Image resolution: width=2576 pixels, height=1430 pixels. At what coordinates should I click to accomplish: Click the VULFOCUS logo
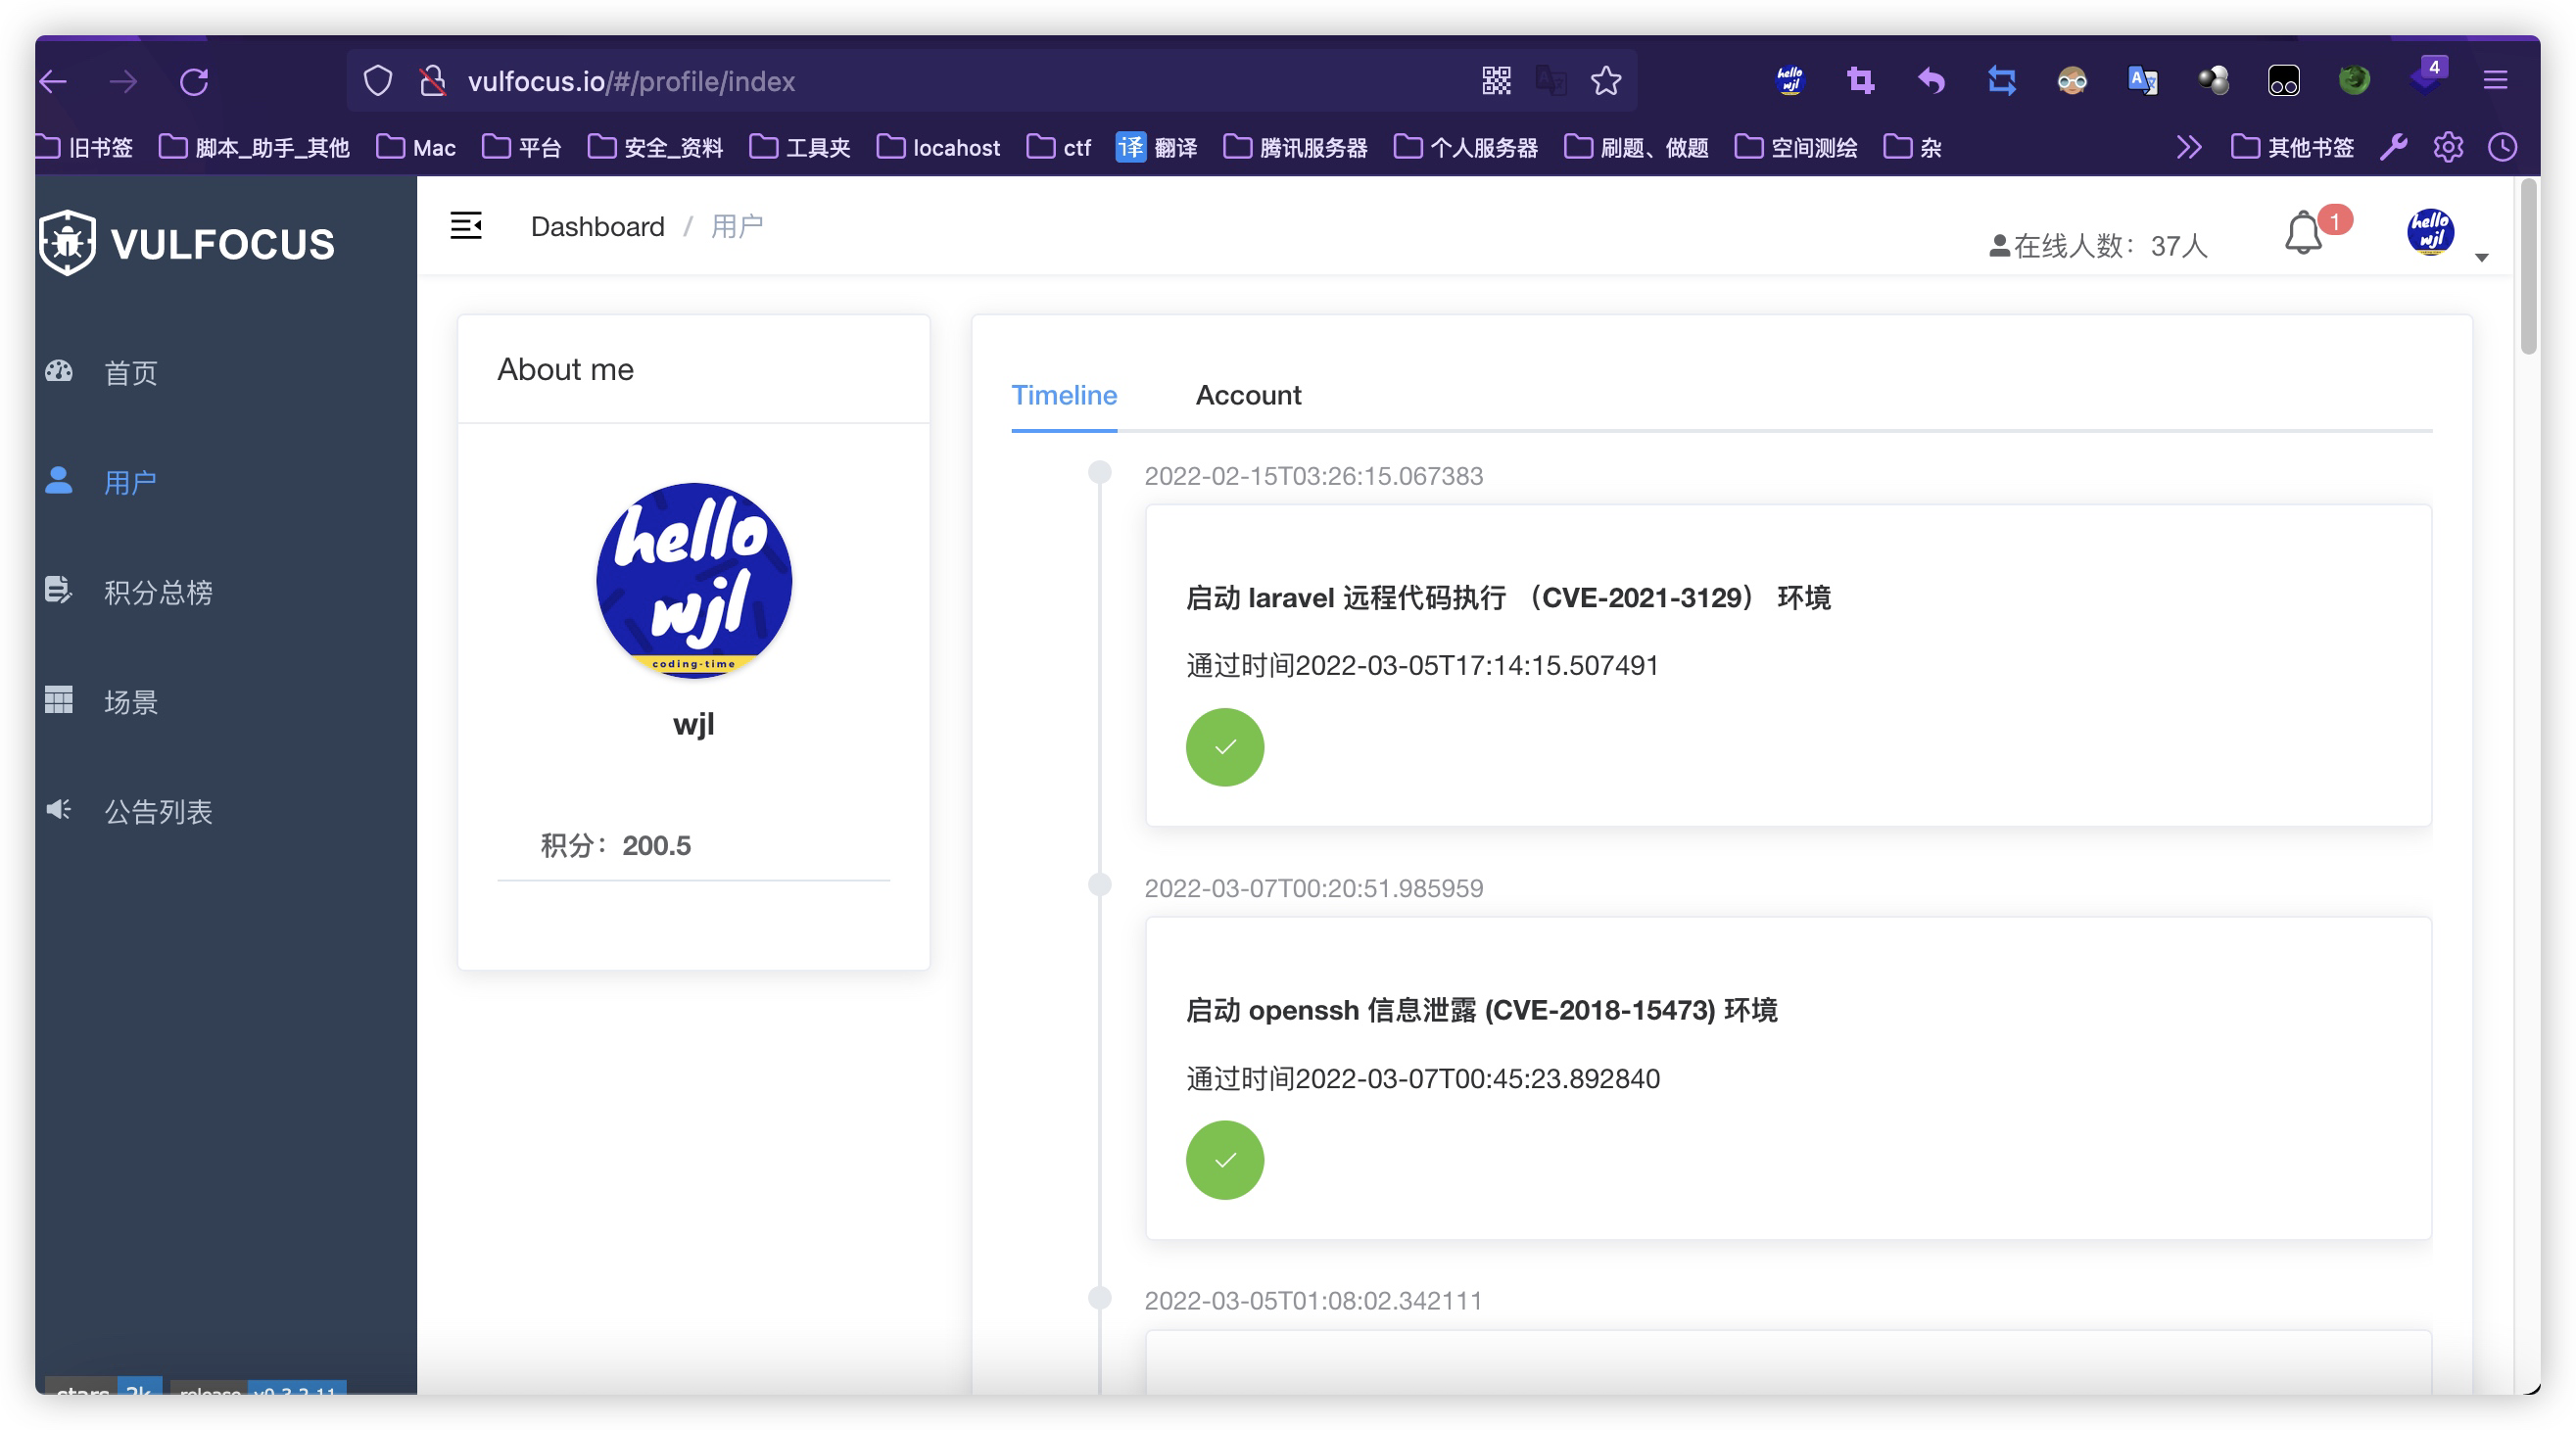(187, 243)
